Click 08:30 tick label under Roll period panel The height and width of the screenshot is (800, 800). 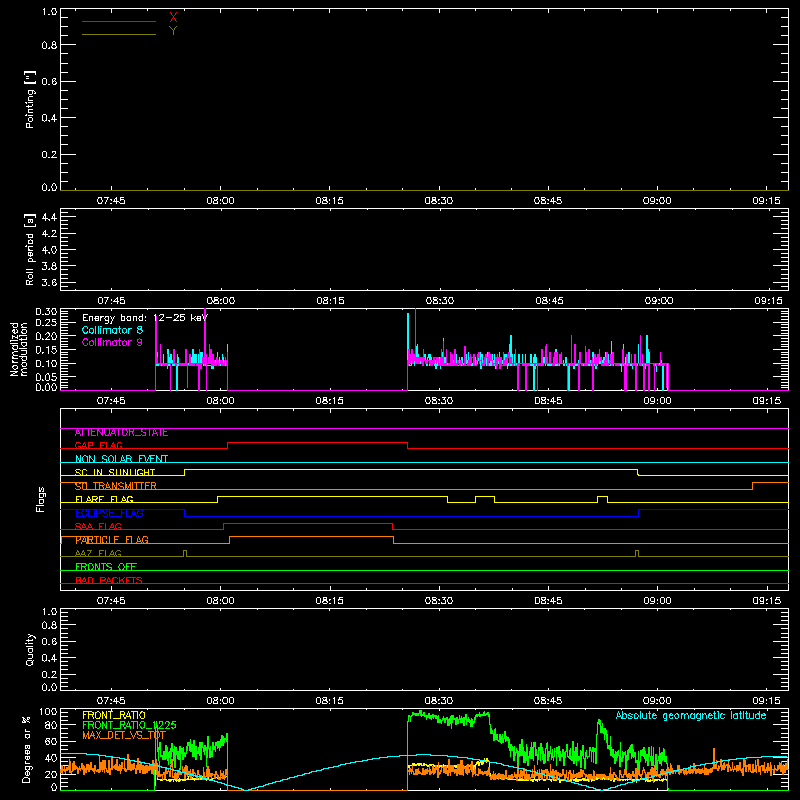[x=440, y=301]
